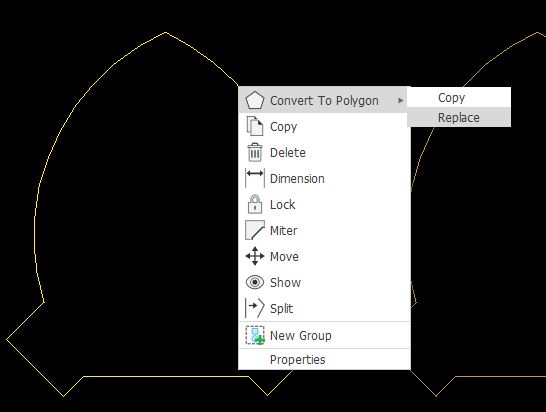Viewport: 546px width, 412px height.
Task: Select the Dimension menu entry
Action: 324,178
